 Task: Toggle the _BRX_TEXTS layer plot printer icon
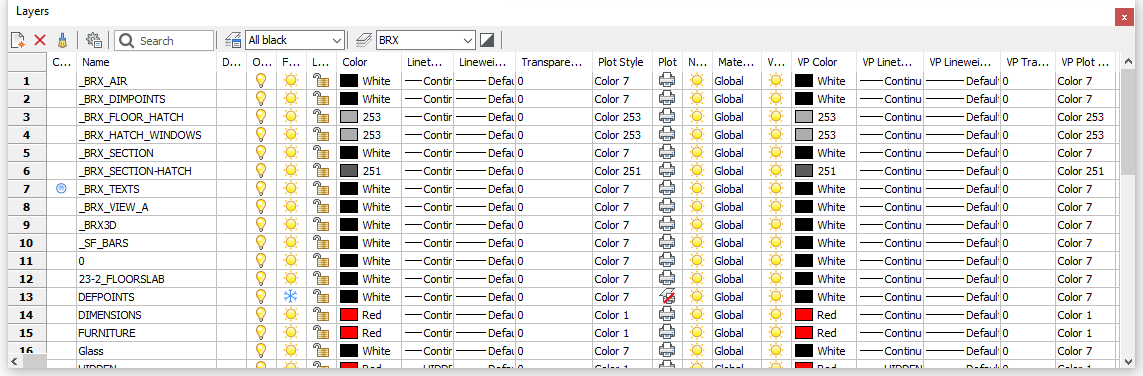click(667, 189)
